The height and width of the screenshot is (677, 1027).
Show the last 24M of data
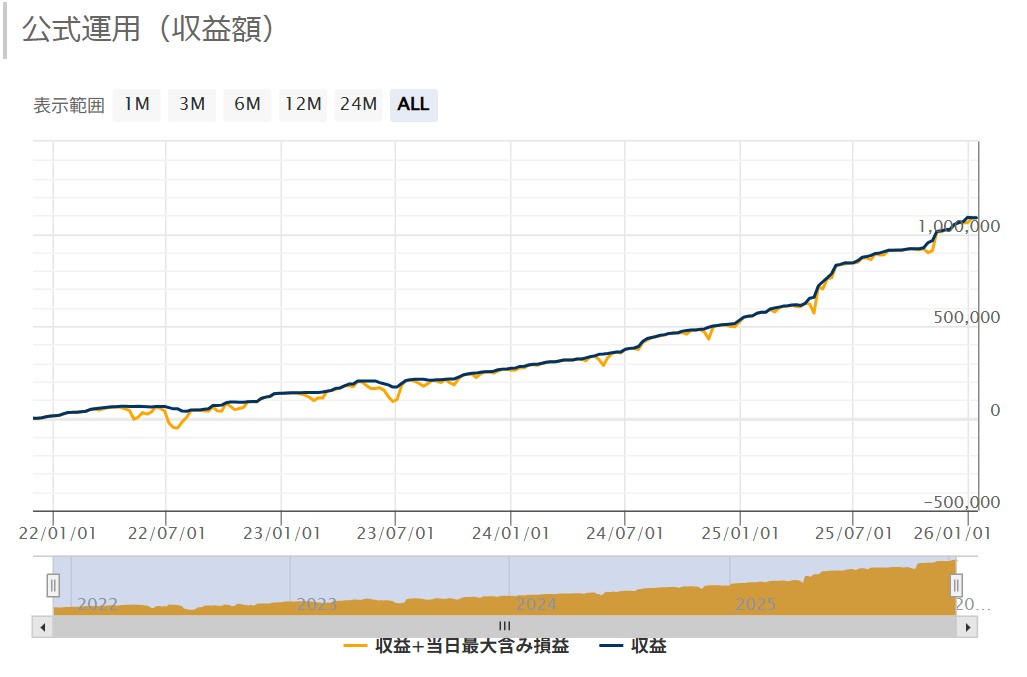pos(358,104)
